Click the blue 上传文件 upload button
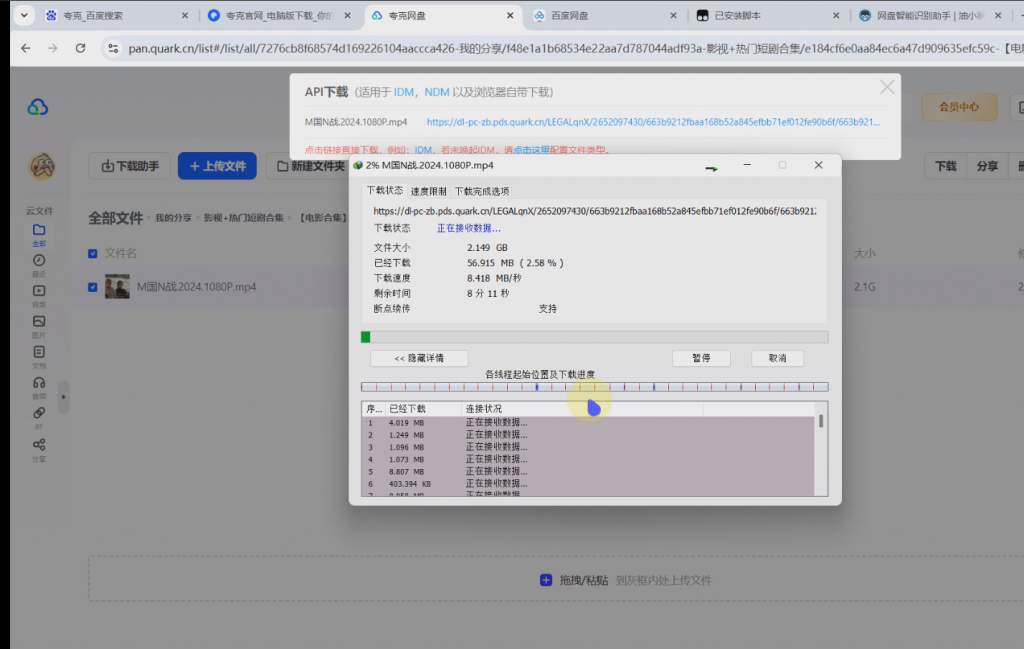Image resolution: width=1024 pixels, height=649 pixels. coord(217,166)
